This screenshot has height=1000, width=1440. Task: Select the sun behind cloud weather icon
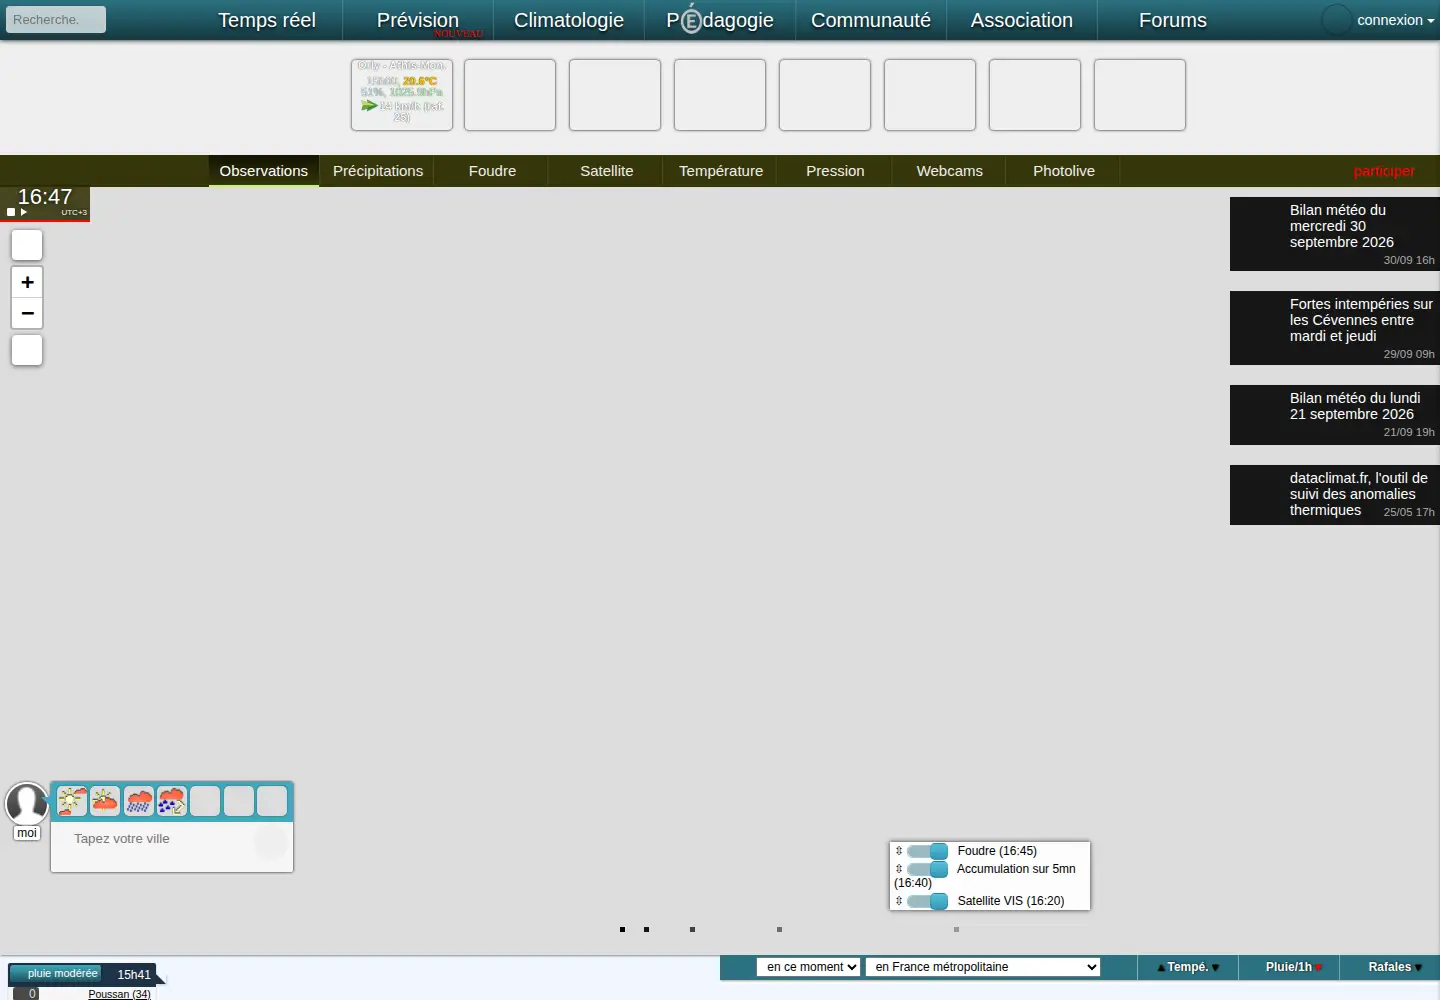[105, 801]
